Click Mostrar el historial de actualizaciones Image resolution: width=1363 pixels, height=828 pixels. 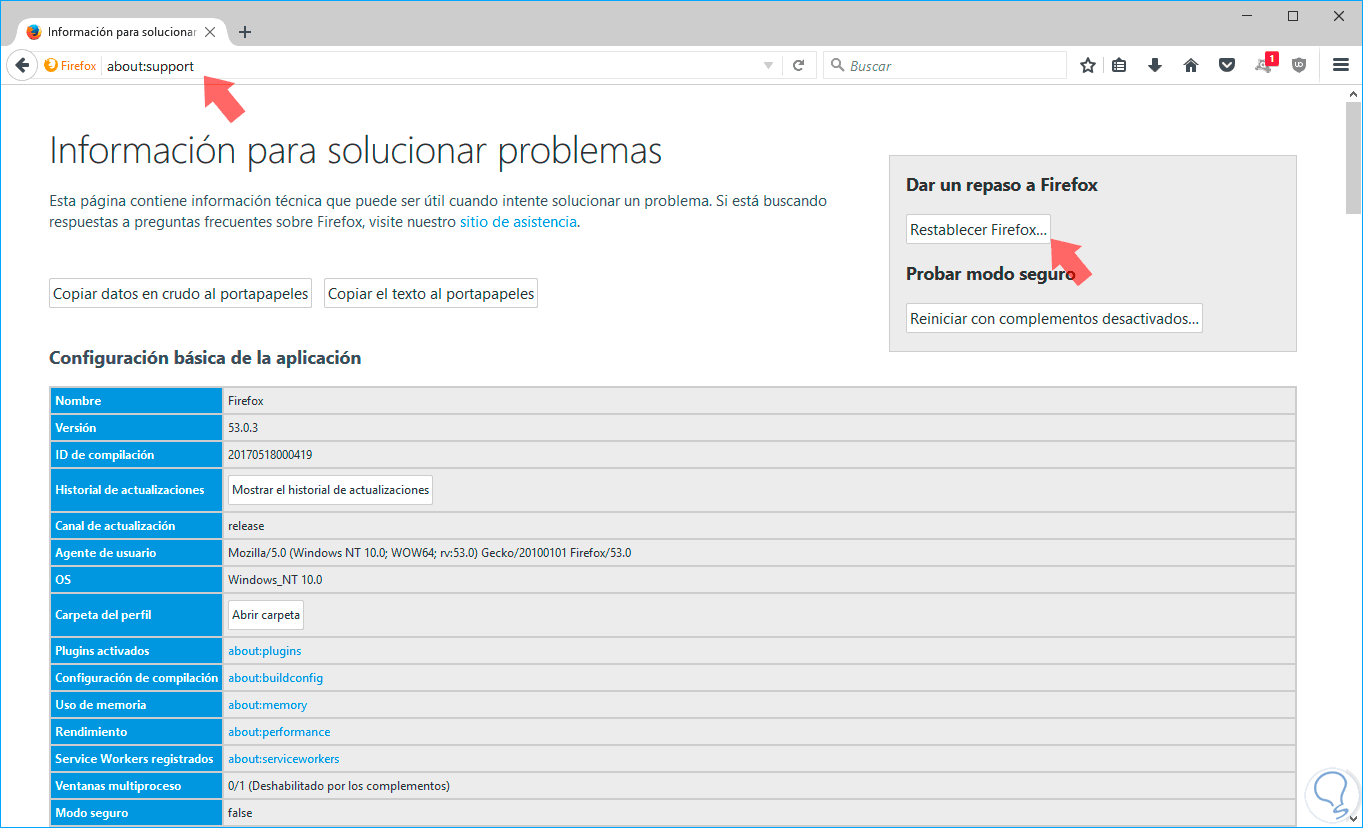pyautogui.click(x=330, y=490)
